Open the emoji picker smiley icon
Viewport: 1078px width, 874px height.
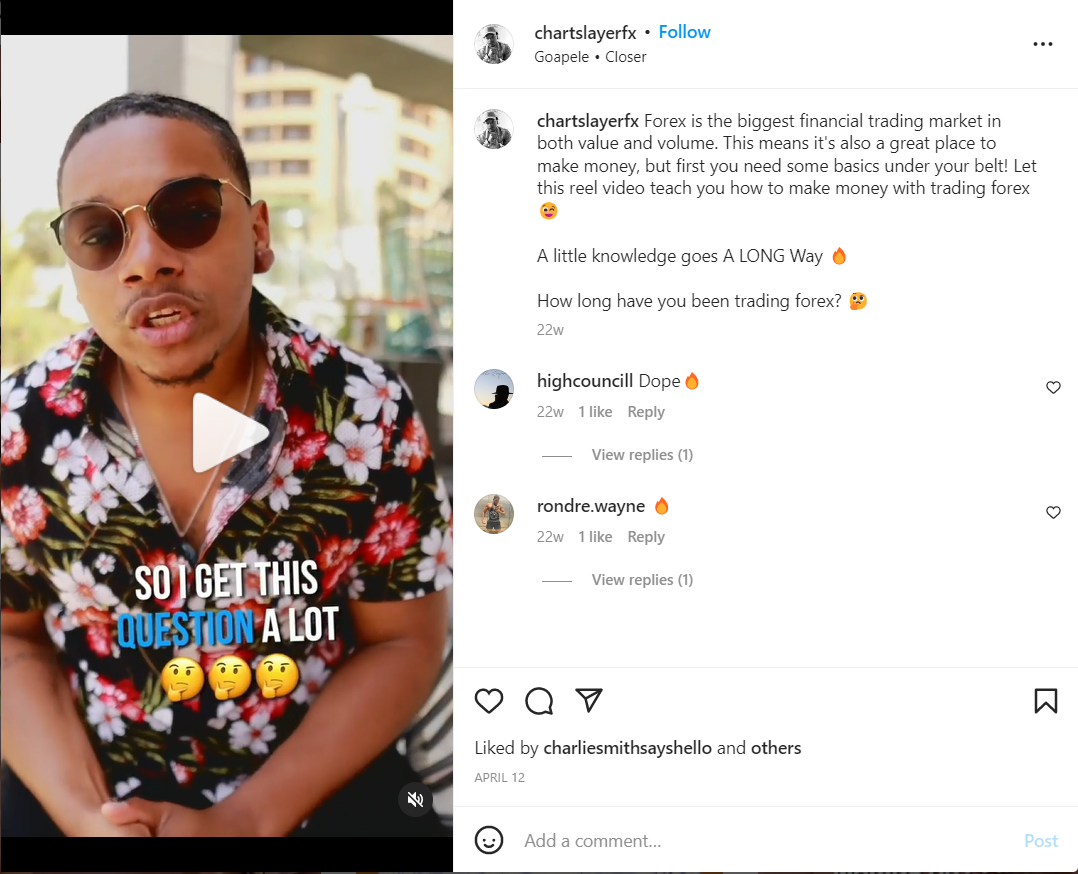tap(489, 840)
